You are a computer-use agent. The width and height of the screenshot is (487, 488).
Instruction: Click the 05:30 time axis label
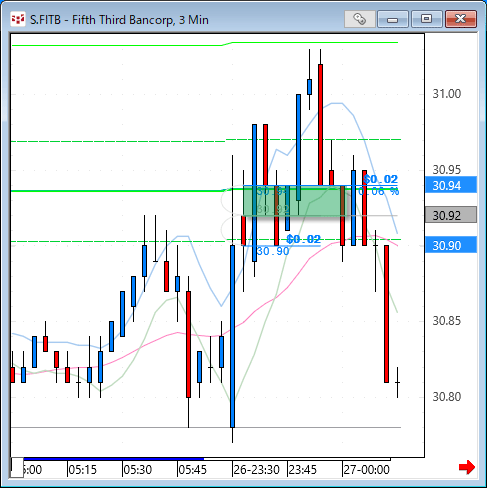click(x=138, y=470)
